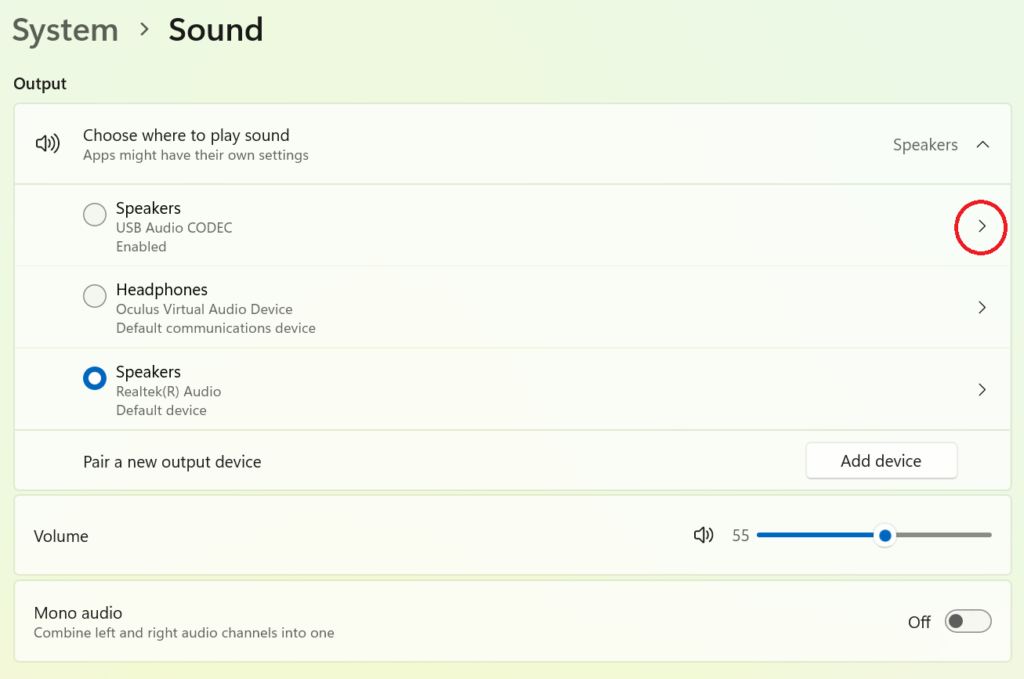Click the volume slider handle

[x=884, y=535]
